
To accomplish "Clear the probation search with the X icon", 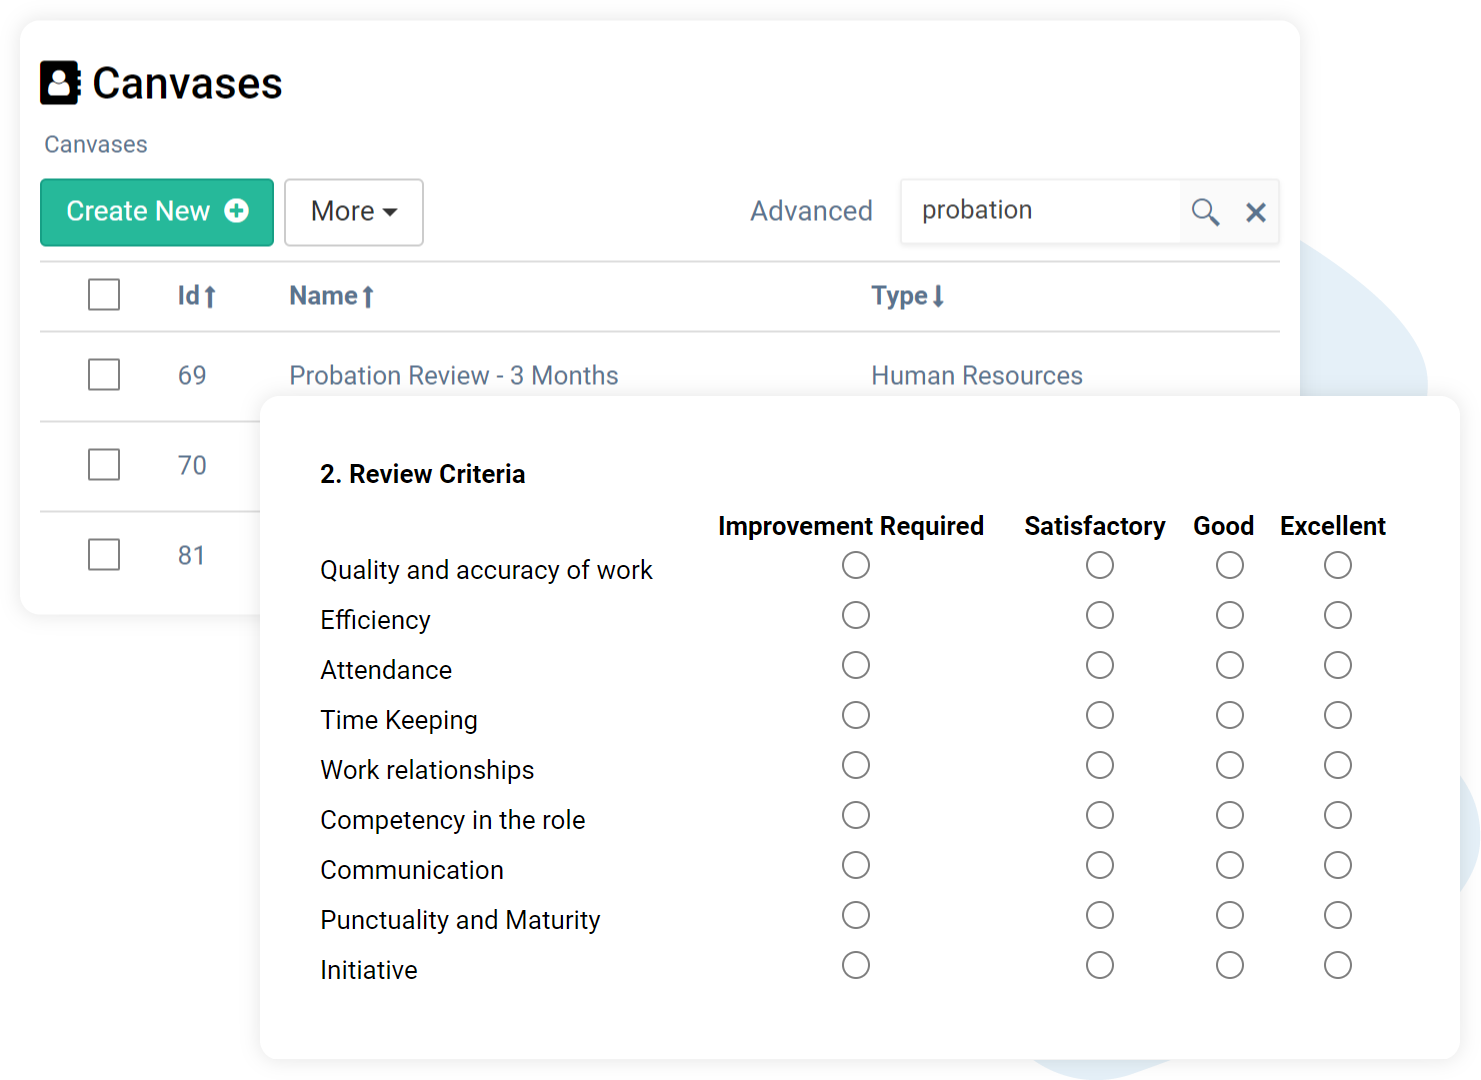I will (x=1256, y=212).
